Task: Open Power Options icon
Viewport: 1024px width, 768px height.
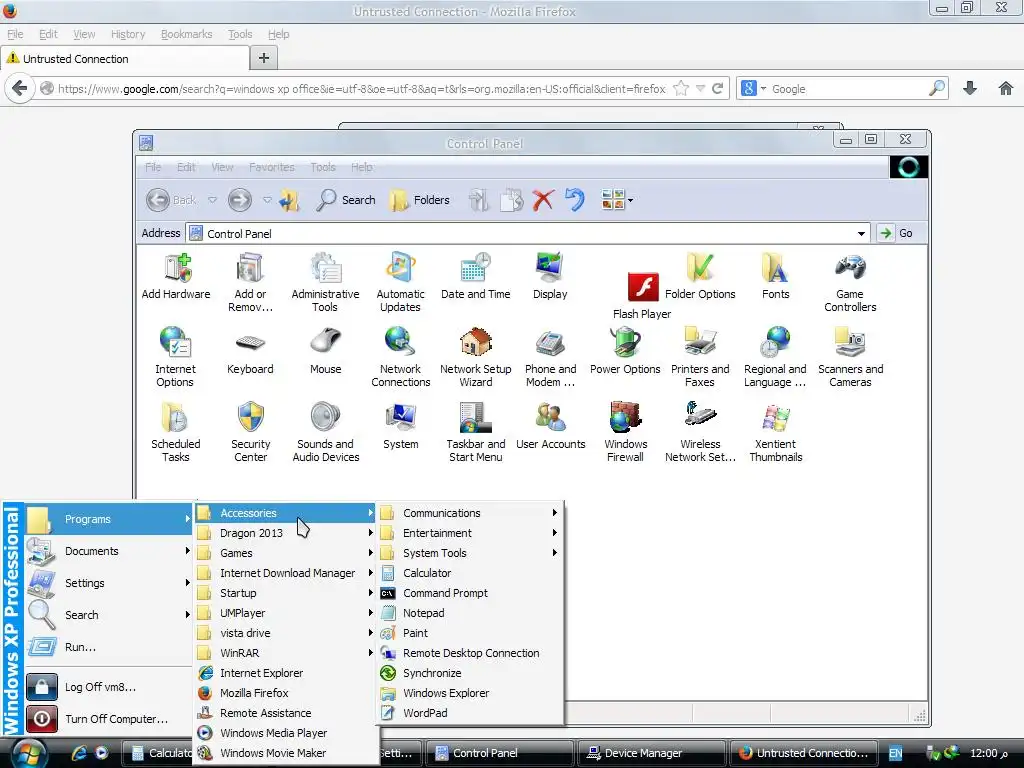Action: pos(625,351)
